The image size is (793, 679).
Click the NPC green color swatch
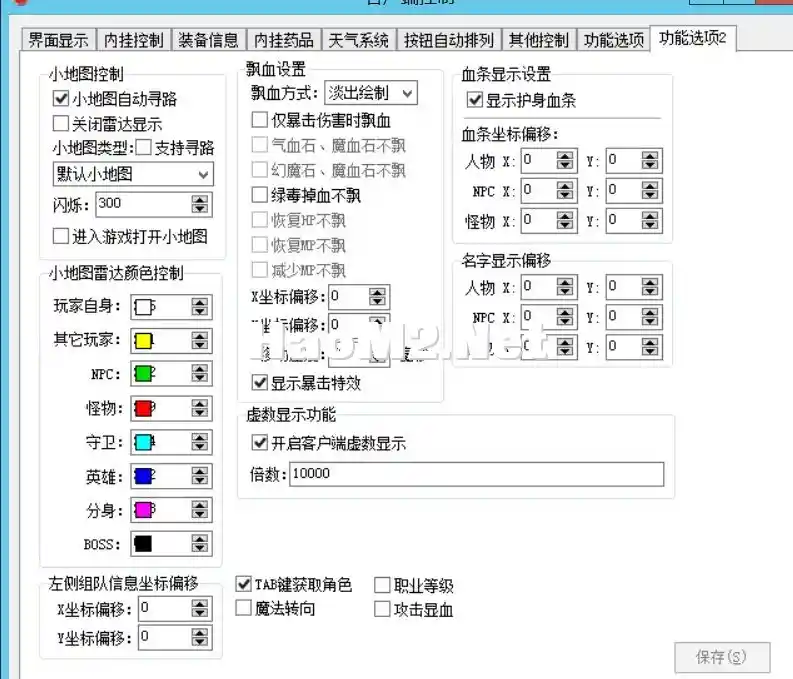pos(144,374)
